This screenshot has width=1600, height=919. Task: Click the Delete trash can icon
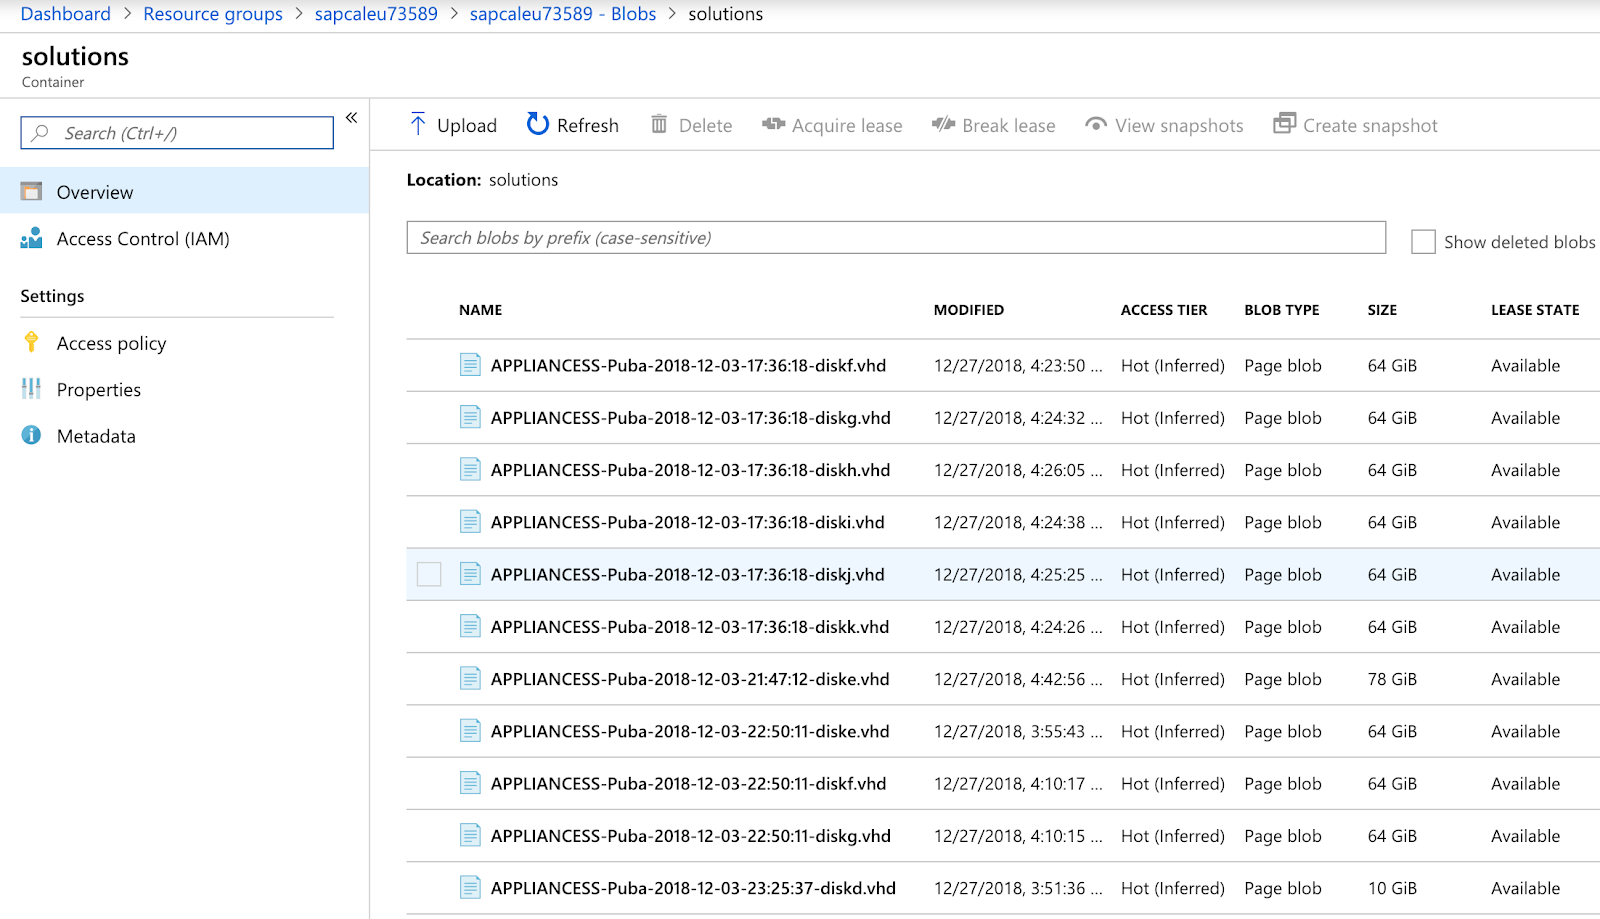659,124
